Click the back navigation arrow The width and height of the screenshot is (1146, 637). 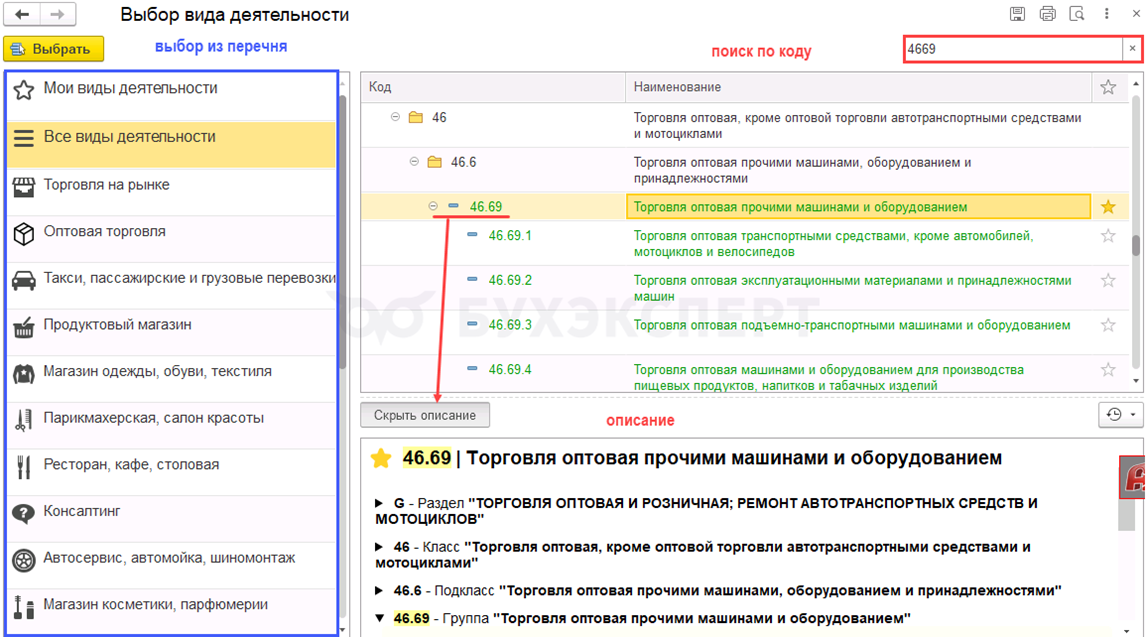click(22, 15)
